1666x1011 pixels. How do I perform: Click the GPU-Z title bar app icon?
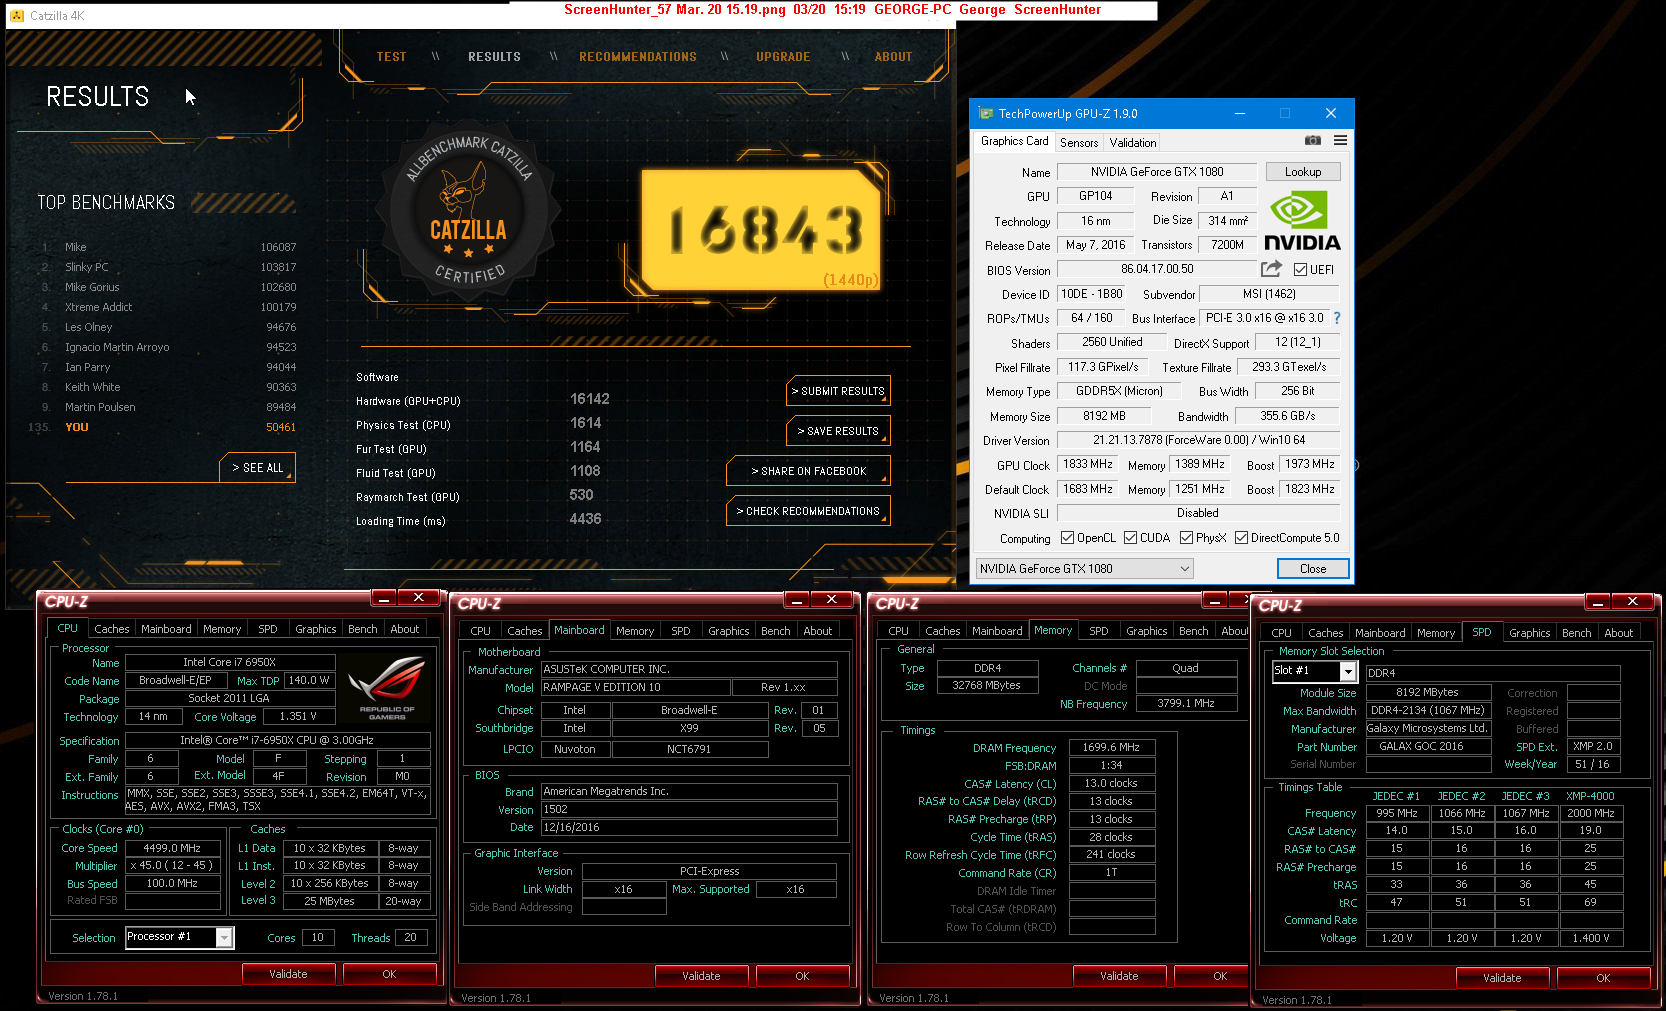point(986,113)
